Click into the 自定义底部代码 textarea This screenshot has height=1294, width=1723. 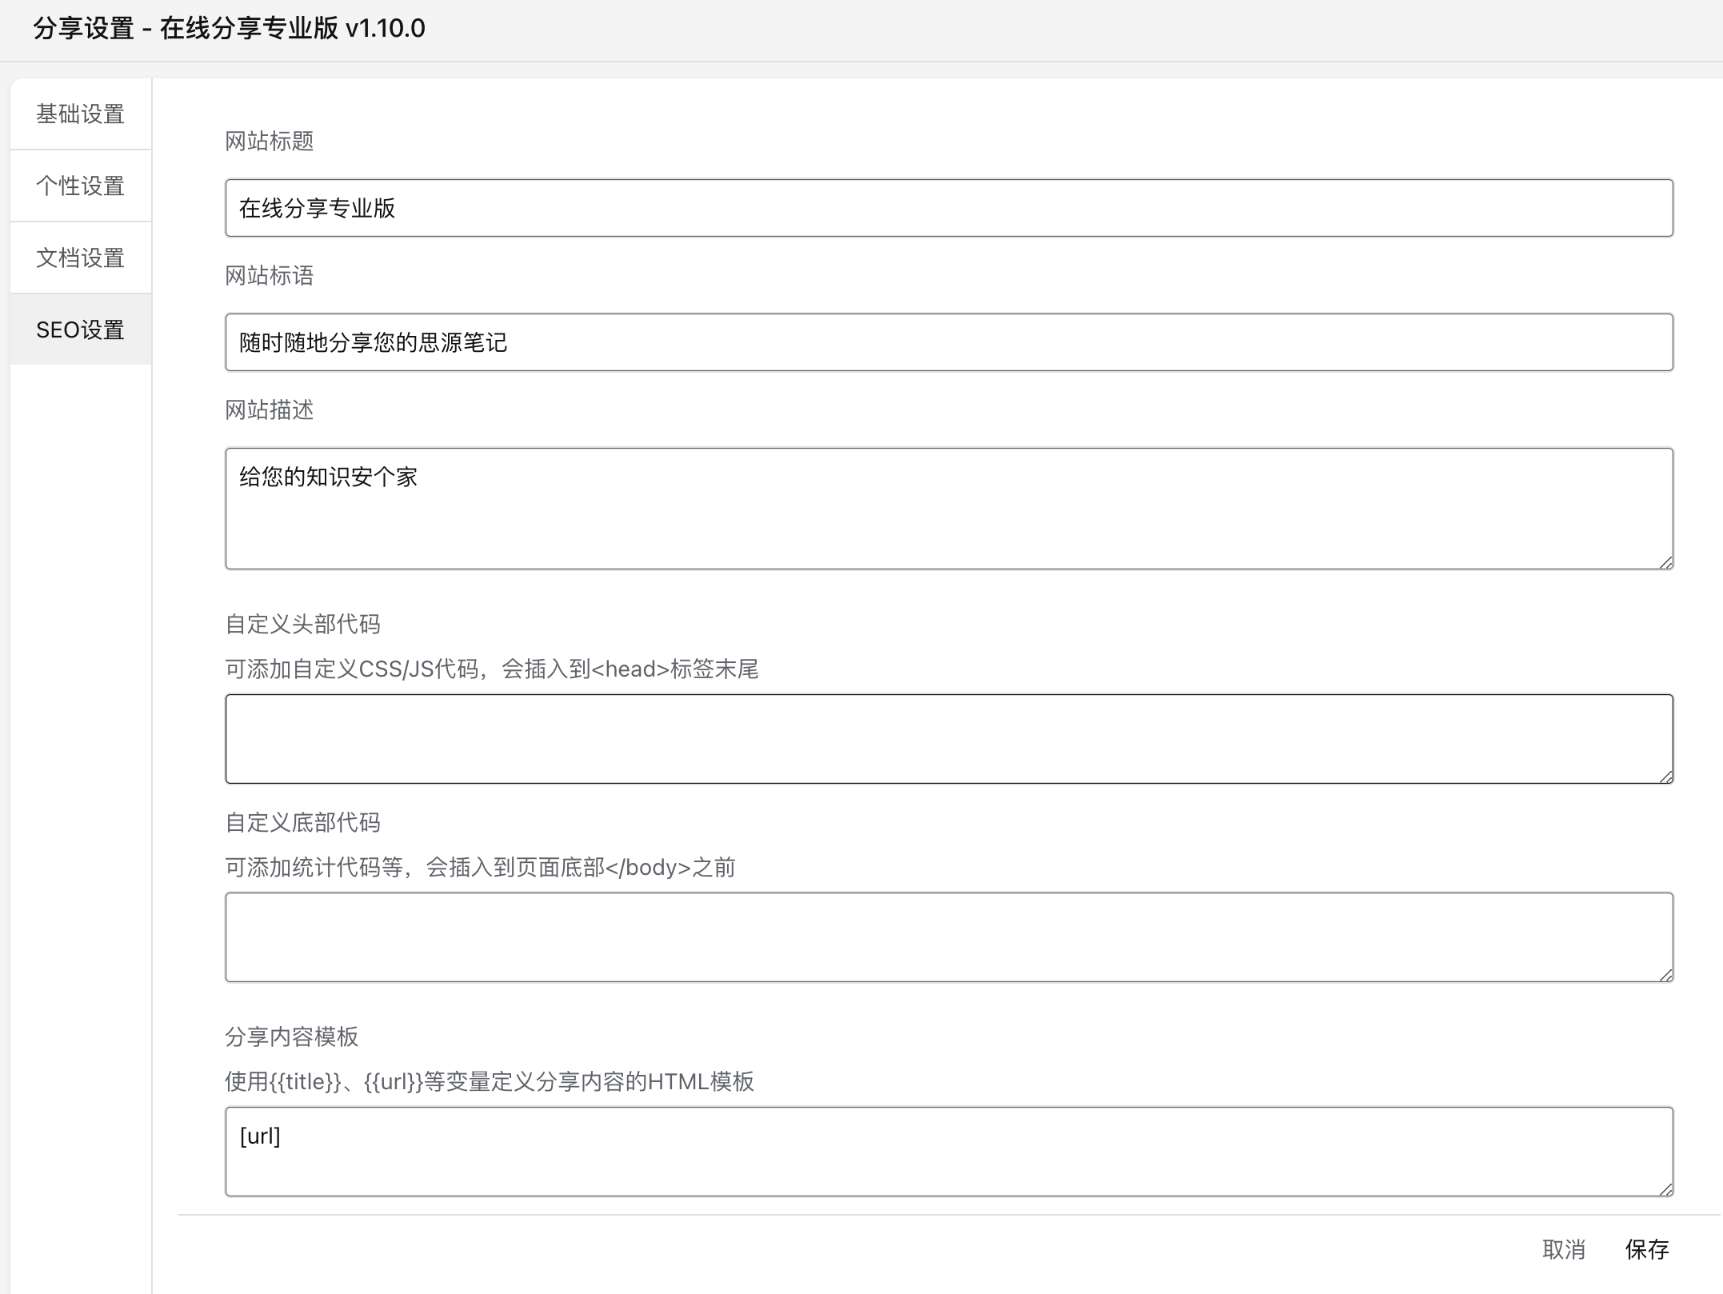point(948,936)
